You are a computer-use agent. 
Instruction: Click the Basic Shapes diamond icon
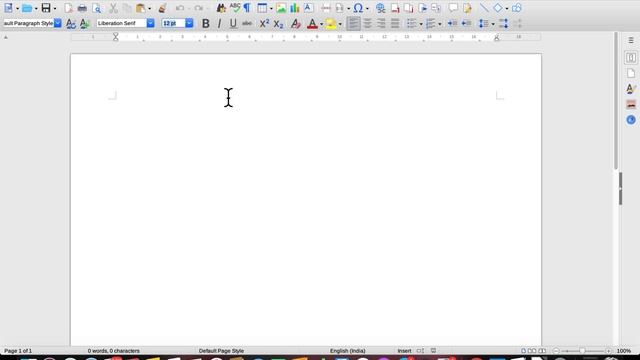click(498, 8)
